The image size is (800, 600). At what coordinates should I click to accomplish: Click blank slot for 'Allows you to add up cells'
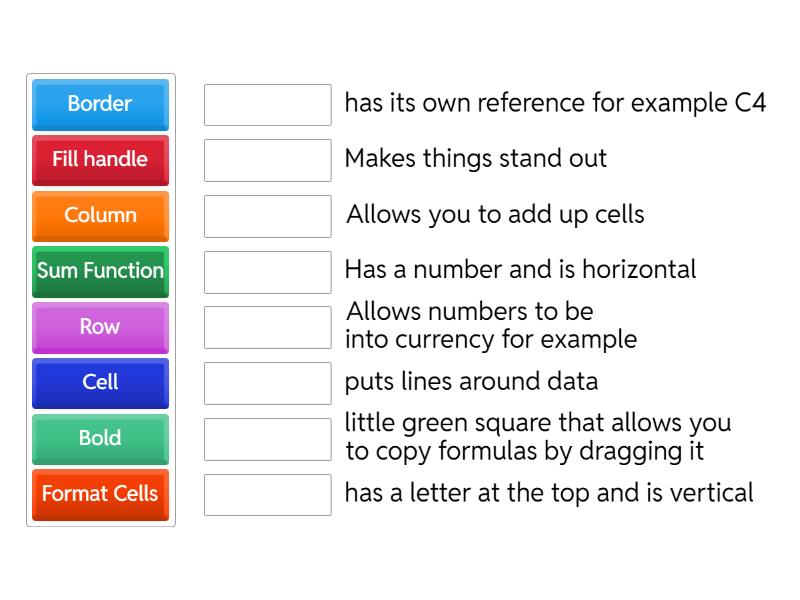point(267,216)
